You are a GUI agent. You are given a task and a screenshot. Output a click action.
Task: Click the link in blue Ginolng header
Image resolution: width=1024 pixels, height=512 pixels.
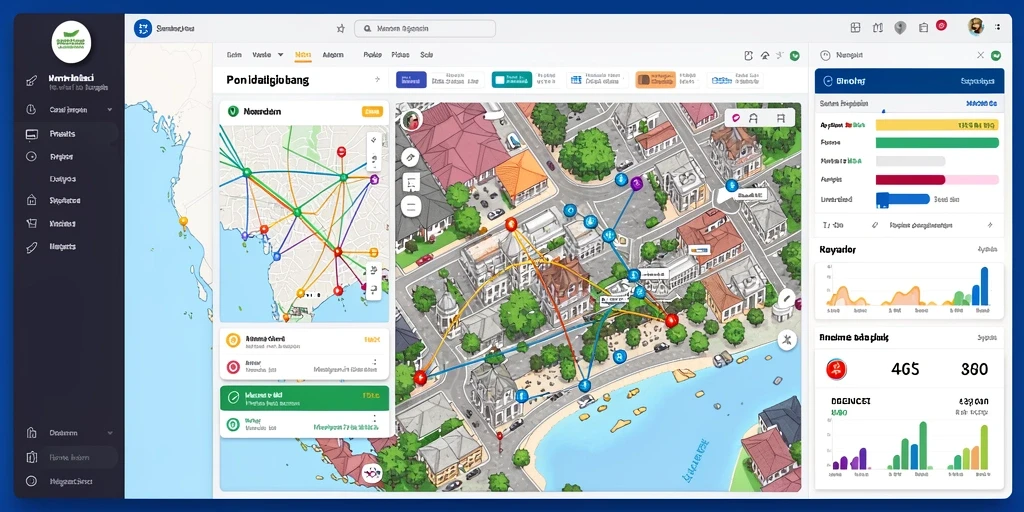tap(977, 81)
